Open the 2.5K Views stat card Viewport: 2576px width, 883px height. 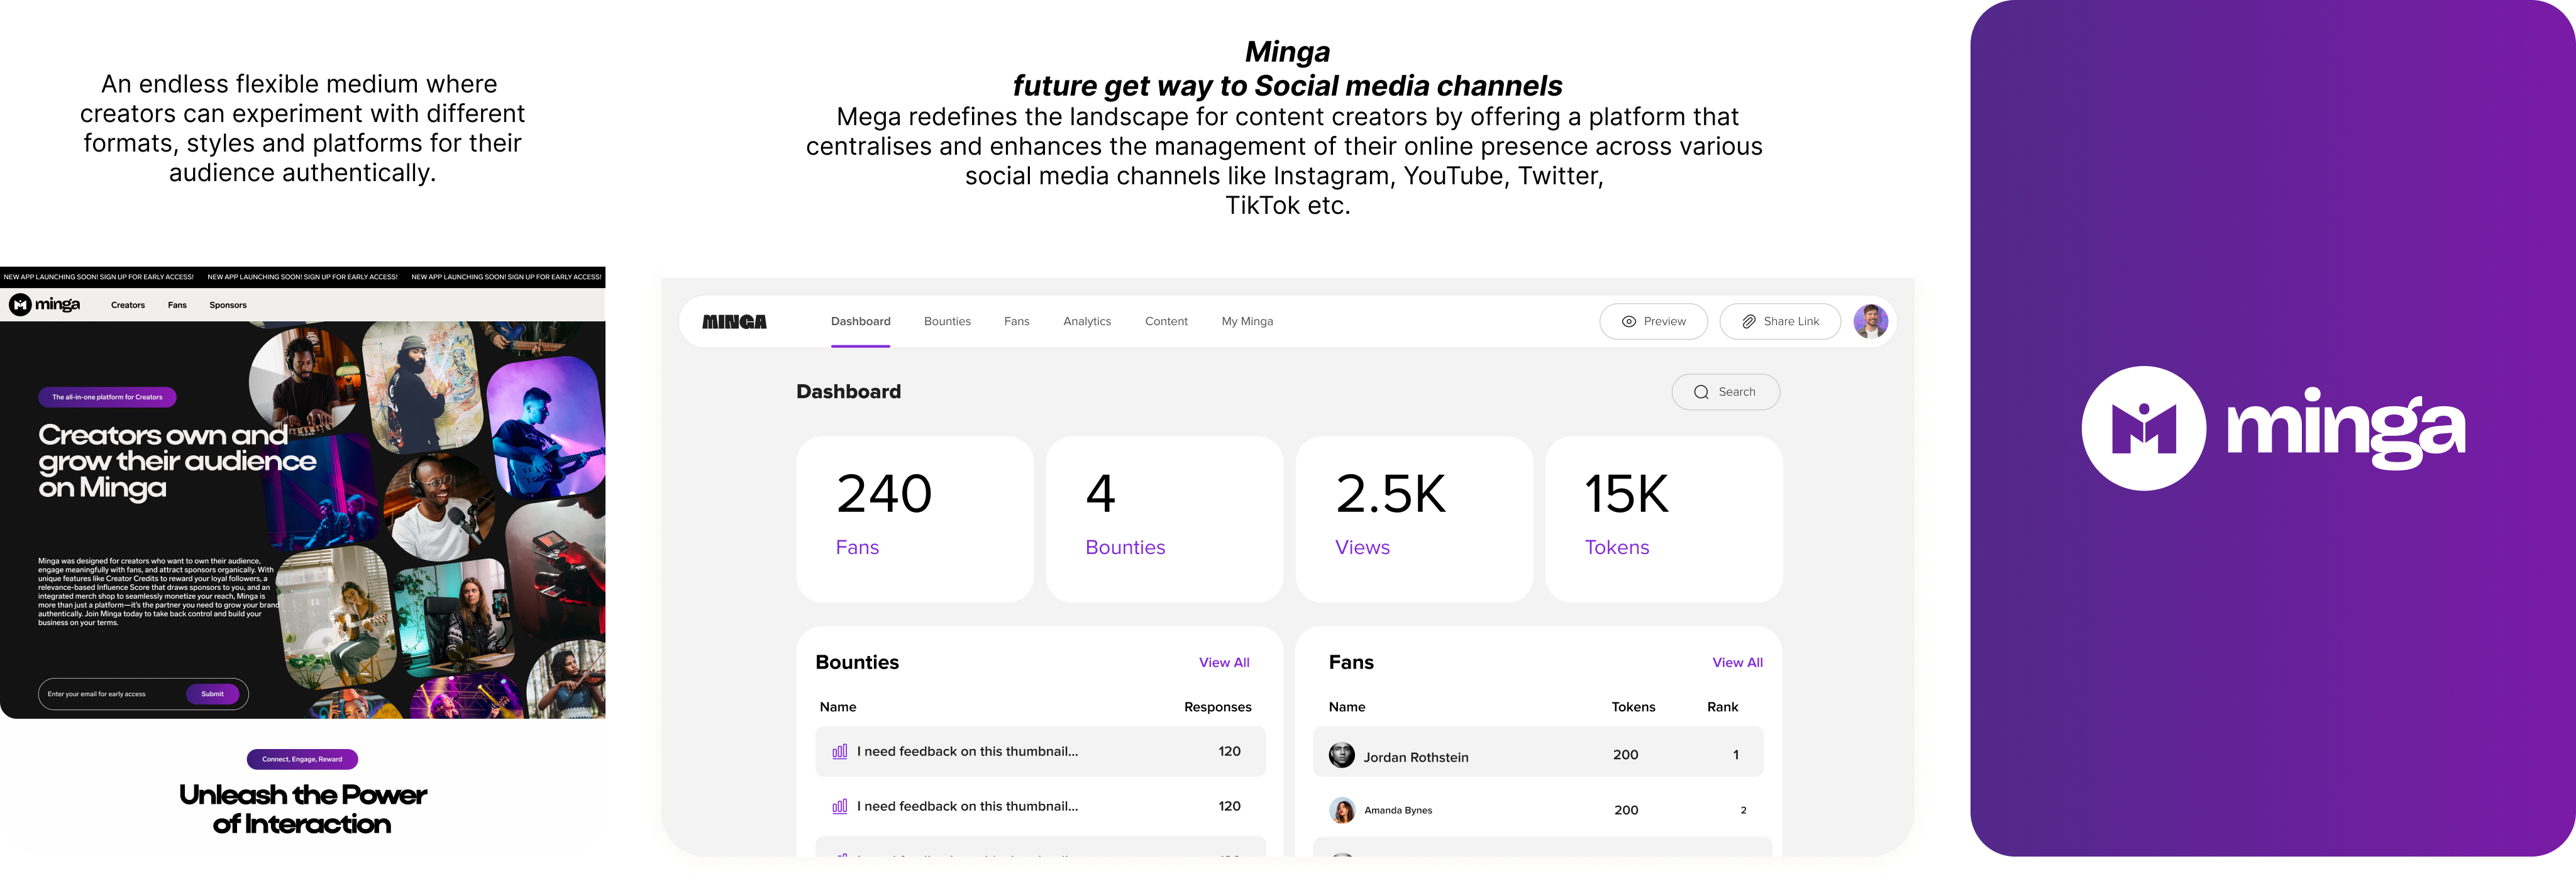1414,519
